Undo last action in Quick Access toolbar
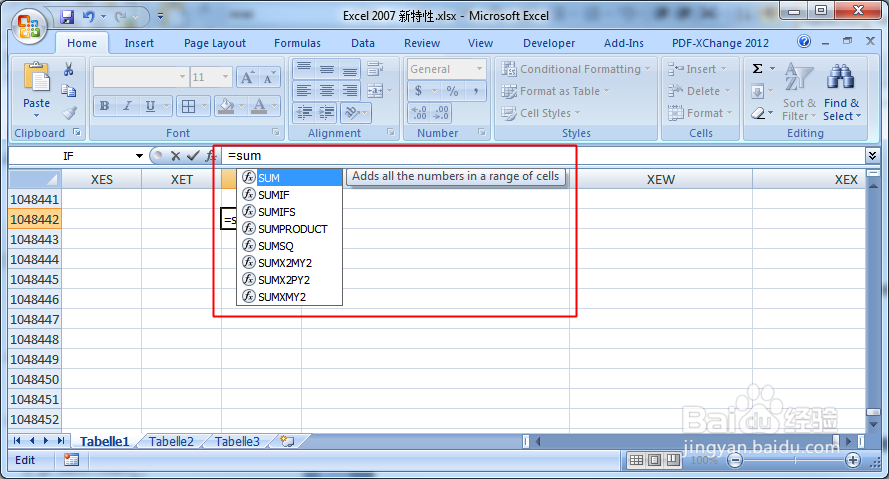The image size is (889, 479). (x=88, y=17)
